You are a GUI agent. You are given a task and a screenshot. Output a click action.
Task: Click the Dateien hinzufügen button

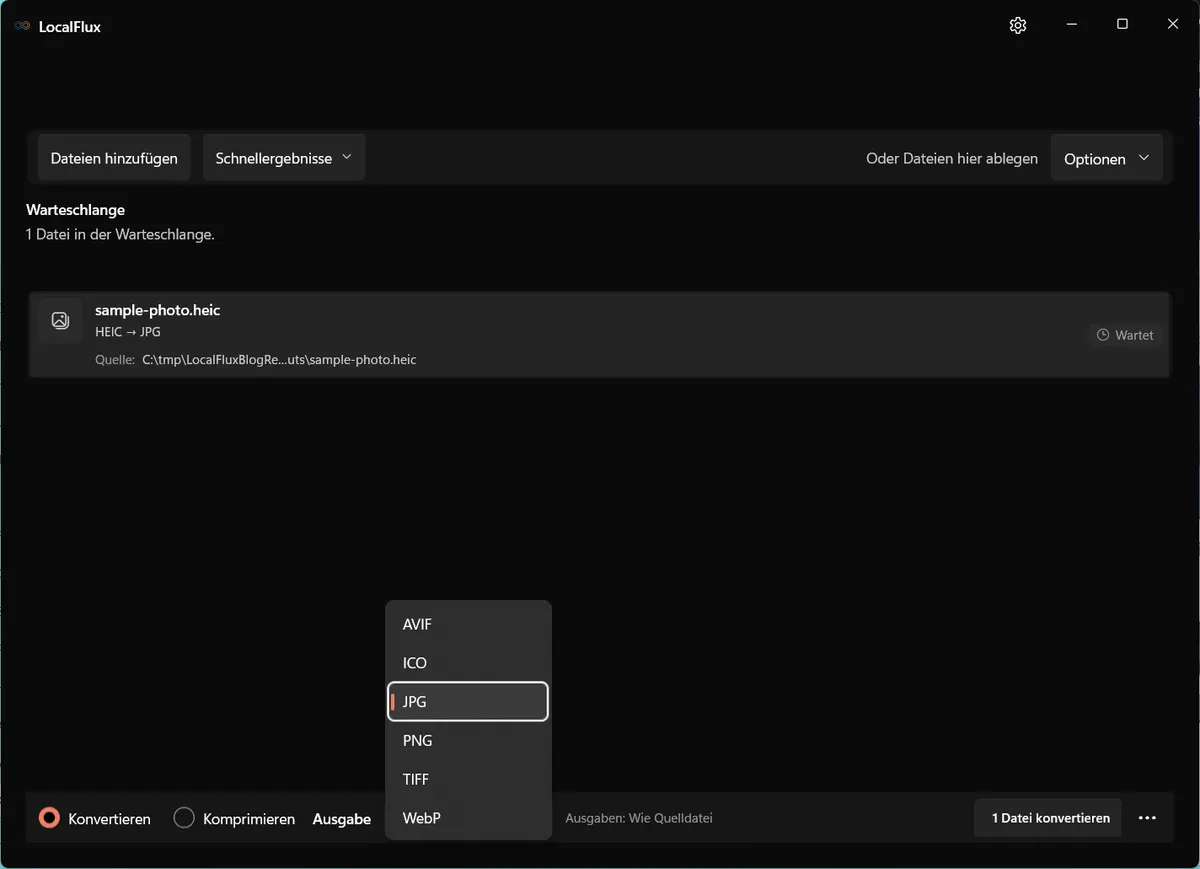(x=114, y=158)
